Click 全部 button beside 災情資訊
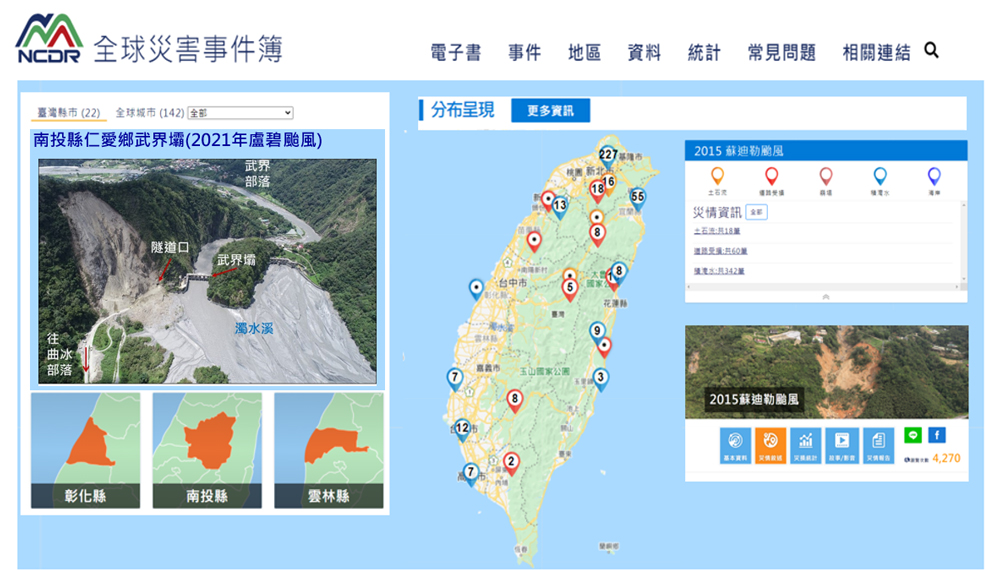This screenshot has height=570, width=1000. (756, 212)
